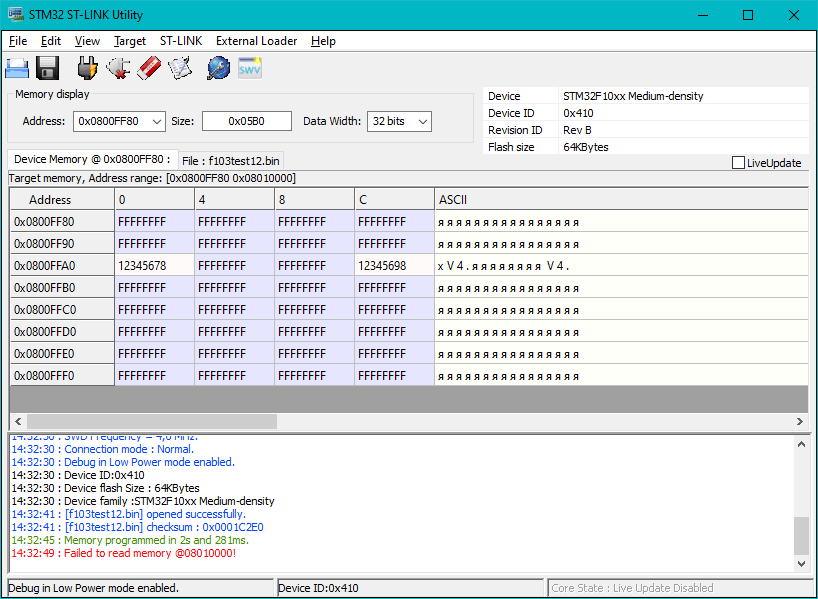
Task: Click the Device ID value 0x410 in info panel
Action: click(x=578, y=113)
